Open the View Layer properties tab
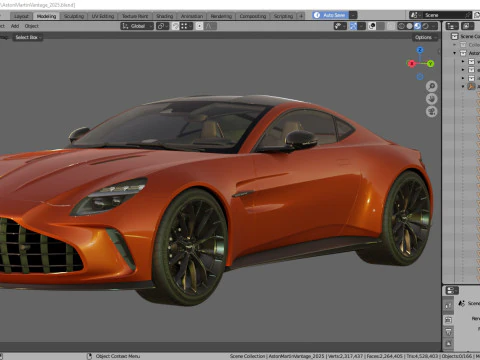Viewport: 480px width, 360px height. point(448,343)
